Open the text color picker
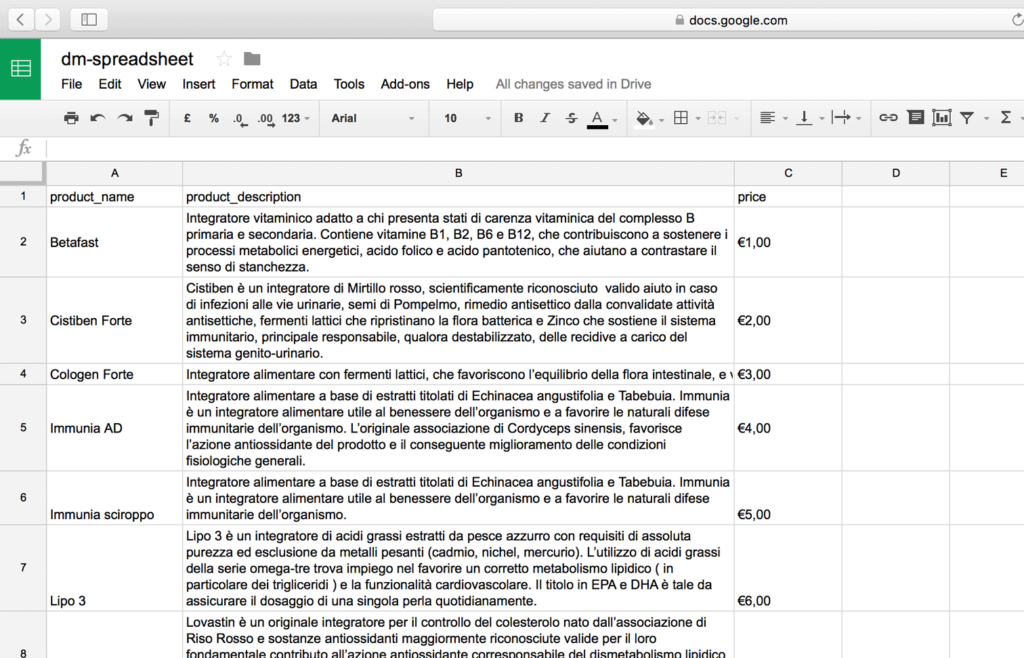 tap(598, 119)
